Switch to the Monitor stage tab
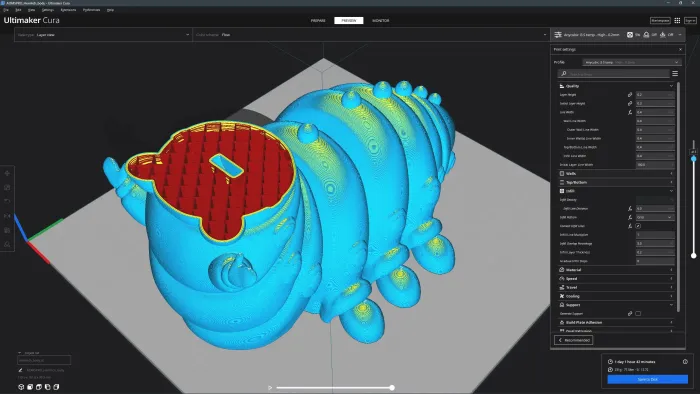Image resolution: width=700 pixels, height=394 pixels. 380,21
